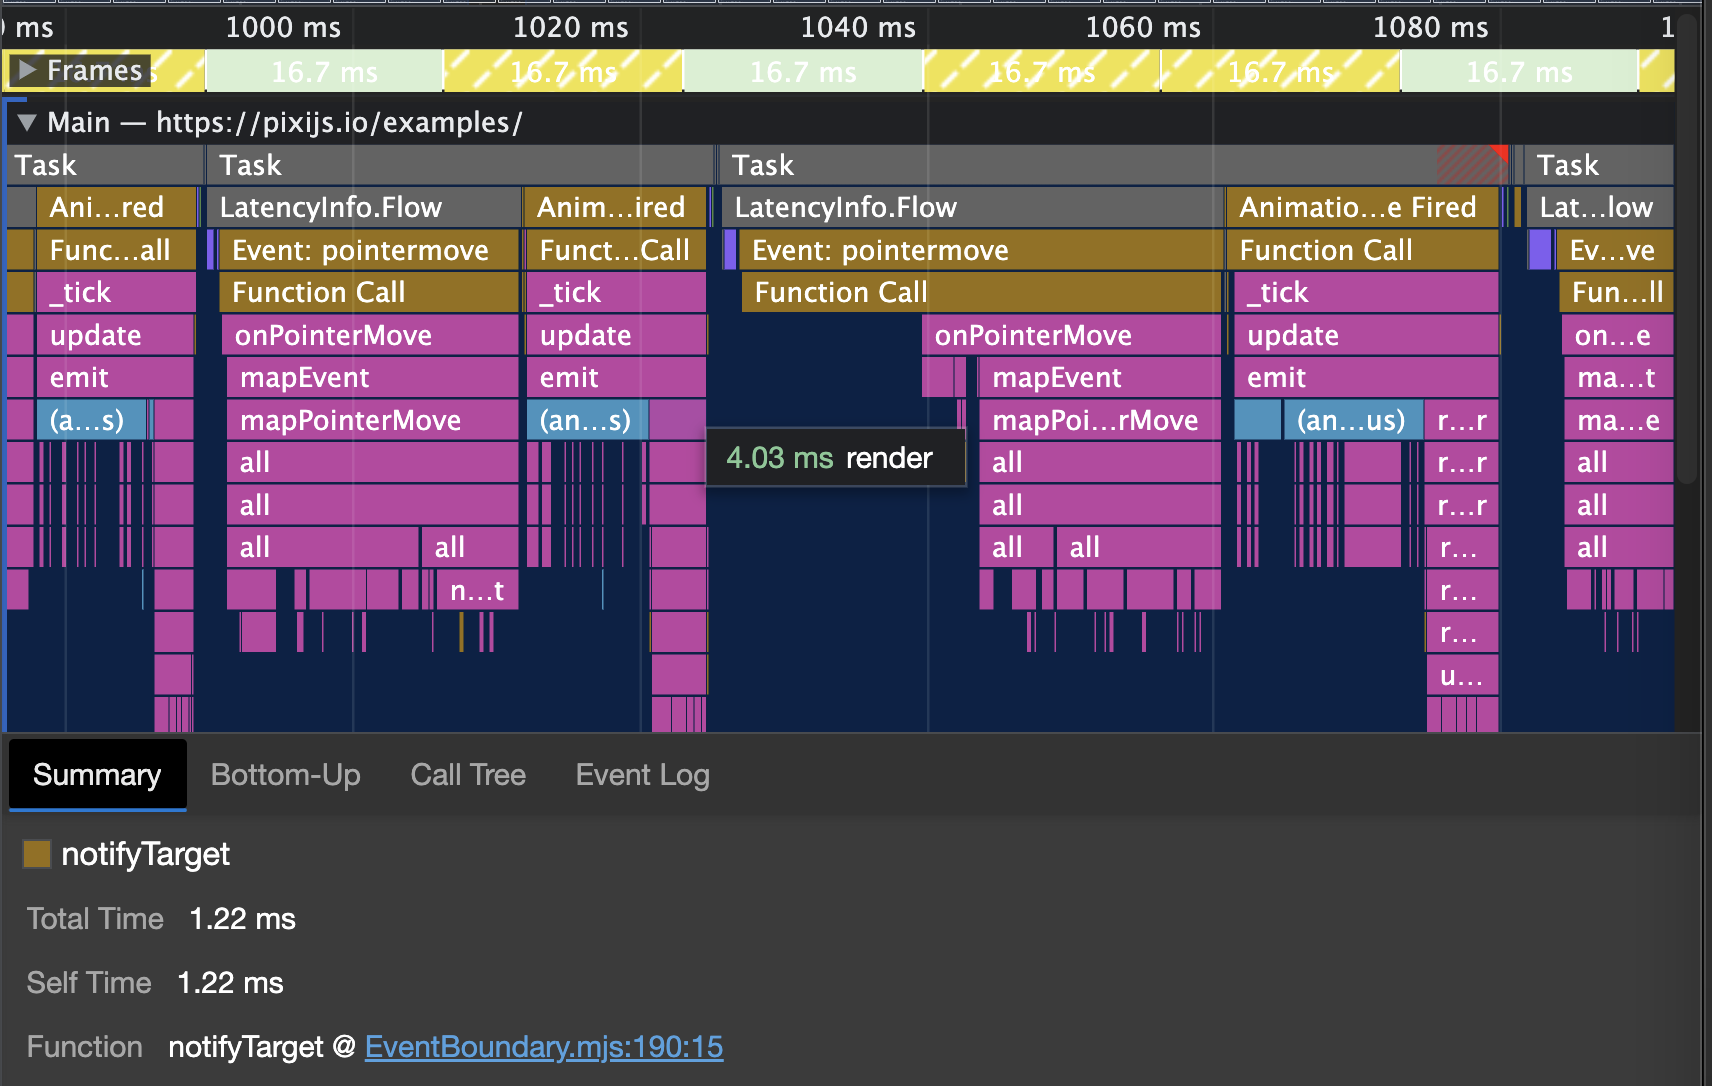Open the Event Log tab
Screen dimensions: 1712x1086
point(643,775)
